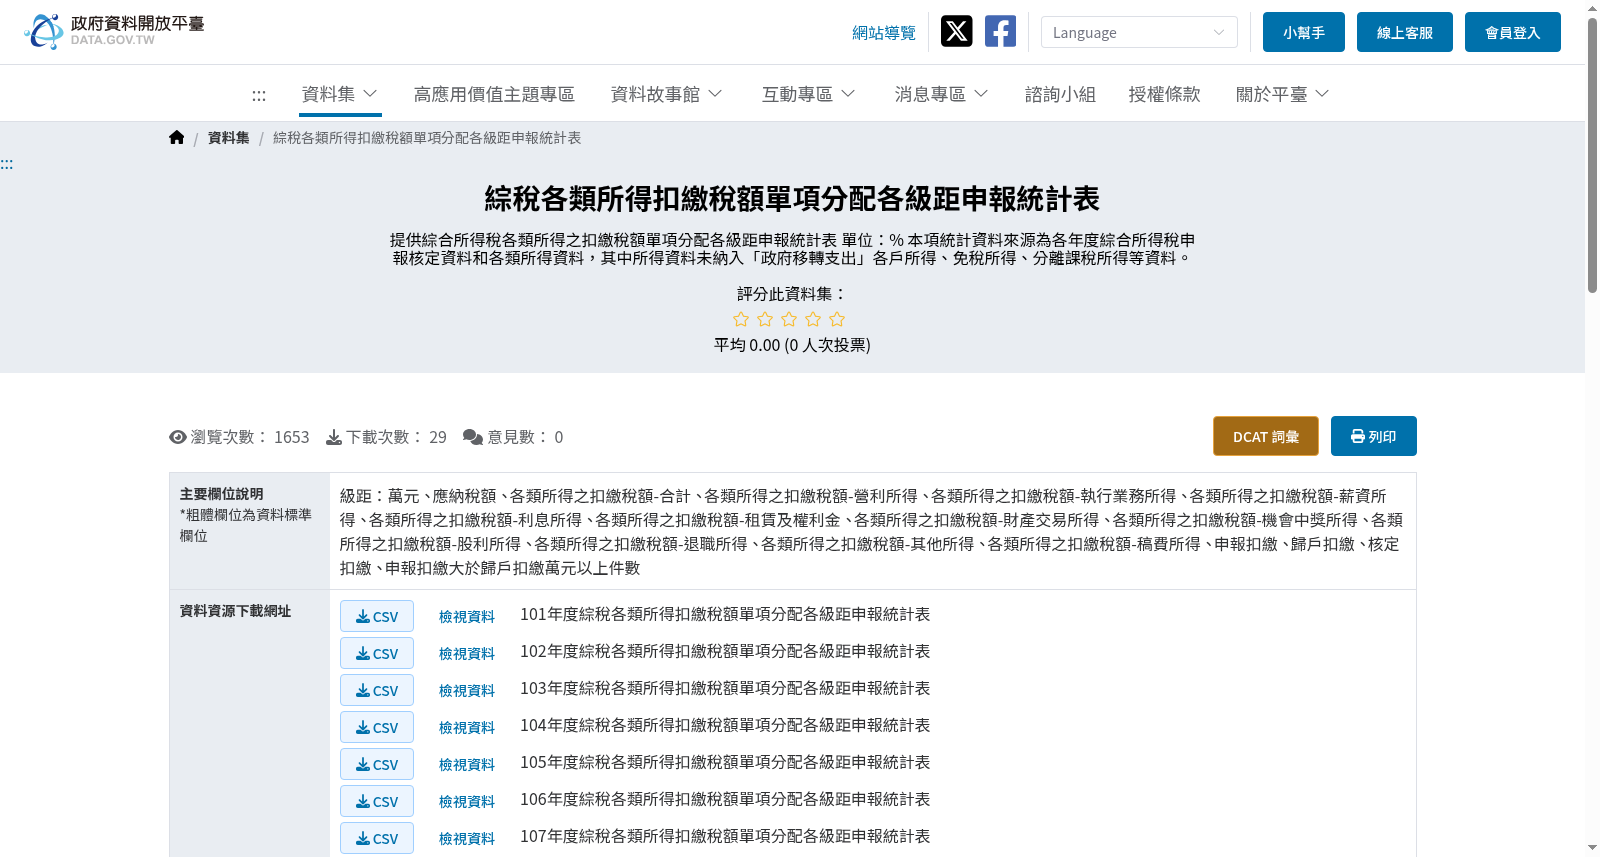This screenshot has height=857, width=1600.
Task: Rate dataset with the first star
Action: click(741, 319)
